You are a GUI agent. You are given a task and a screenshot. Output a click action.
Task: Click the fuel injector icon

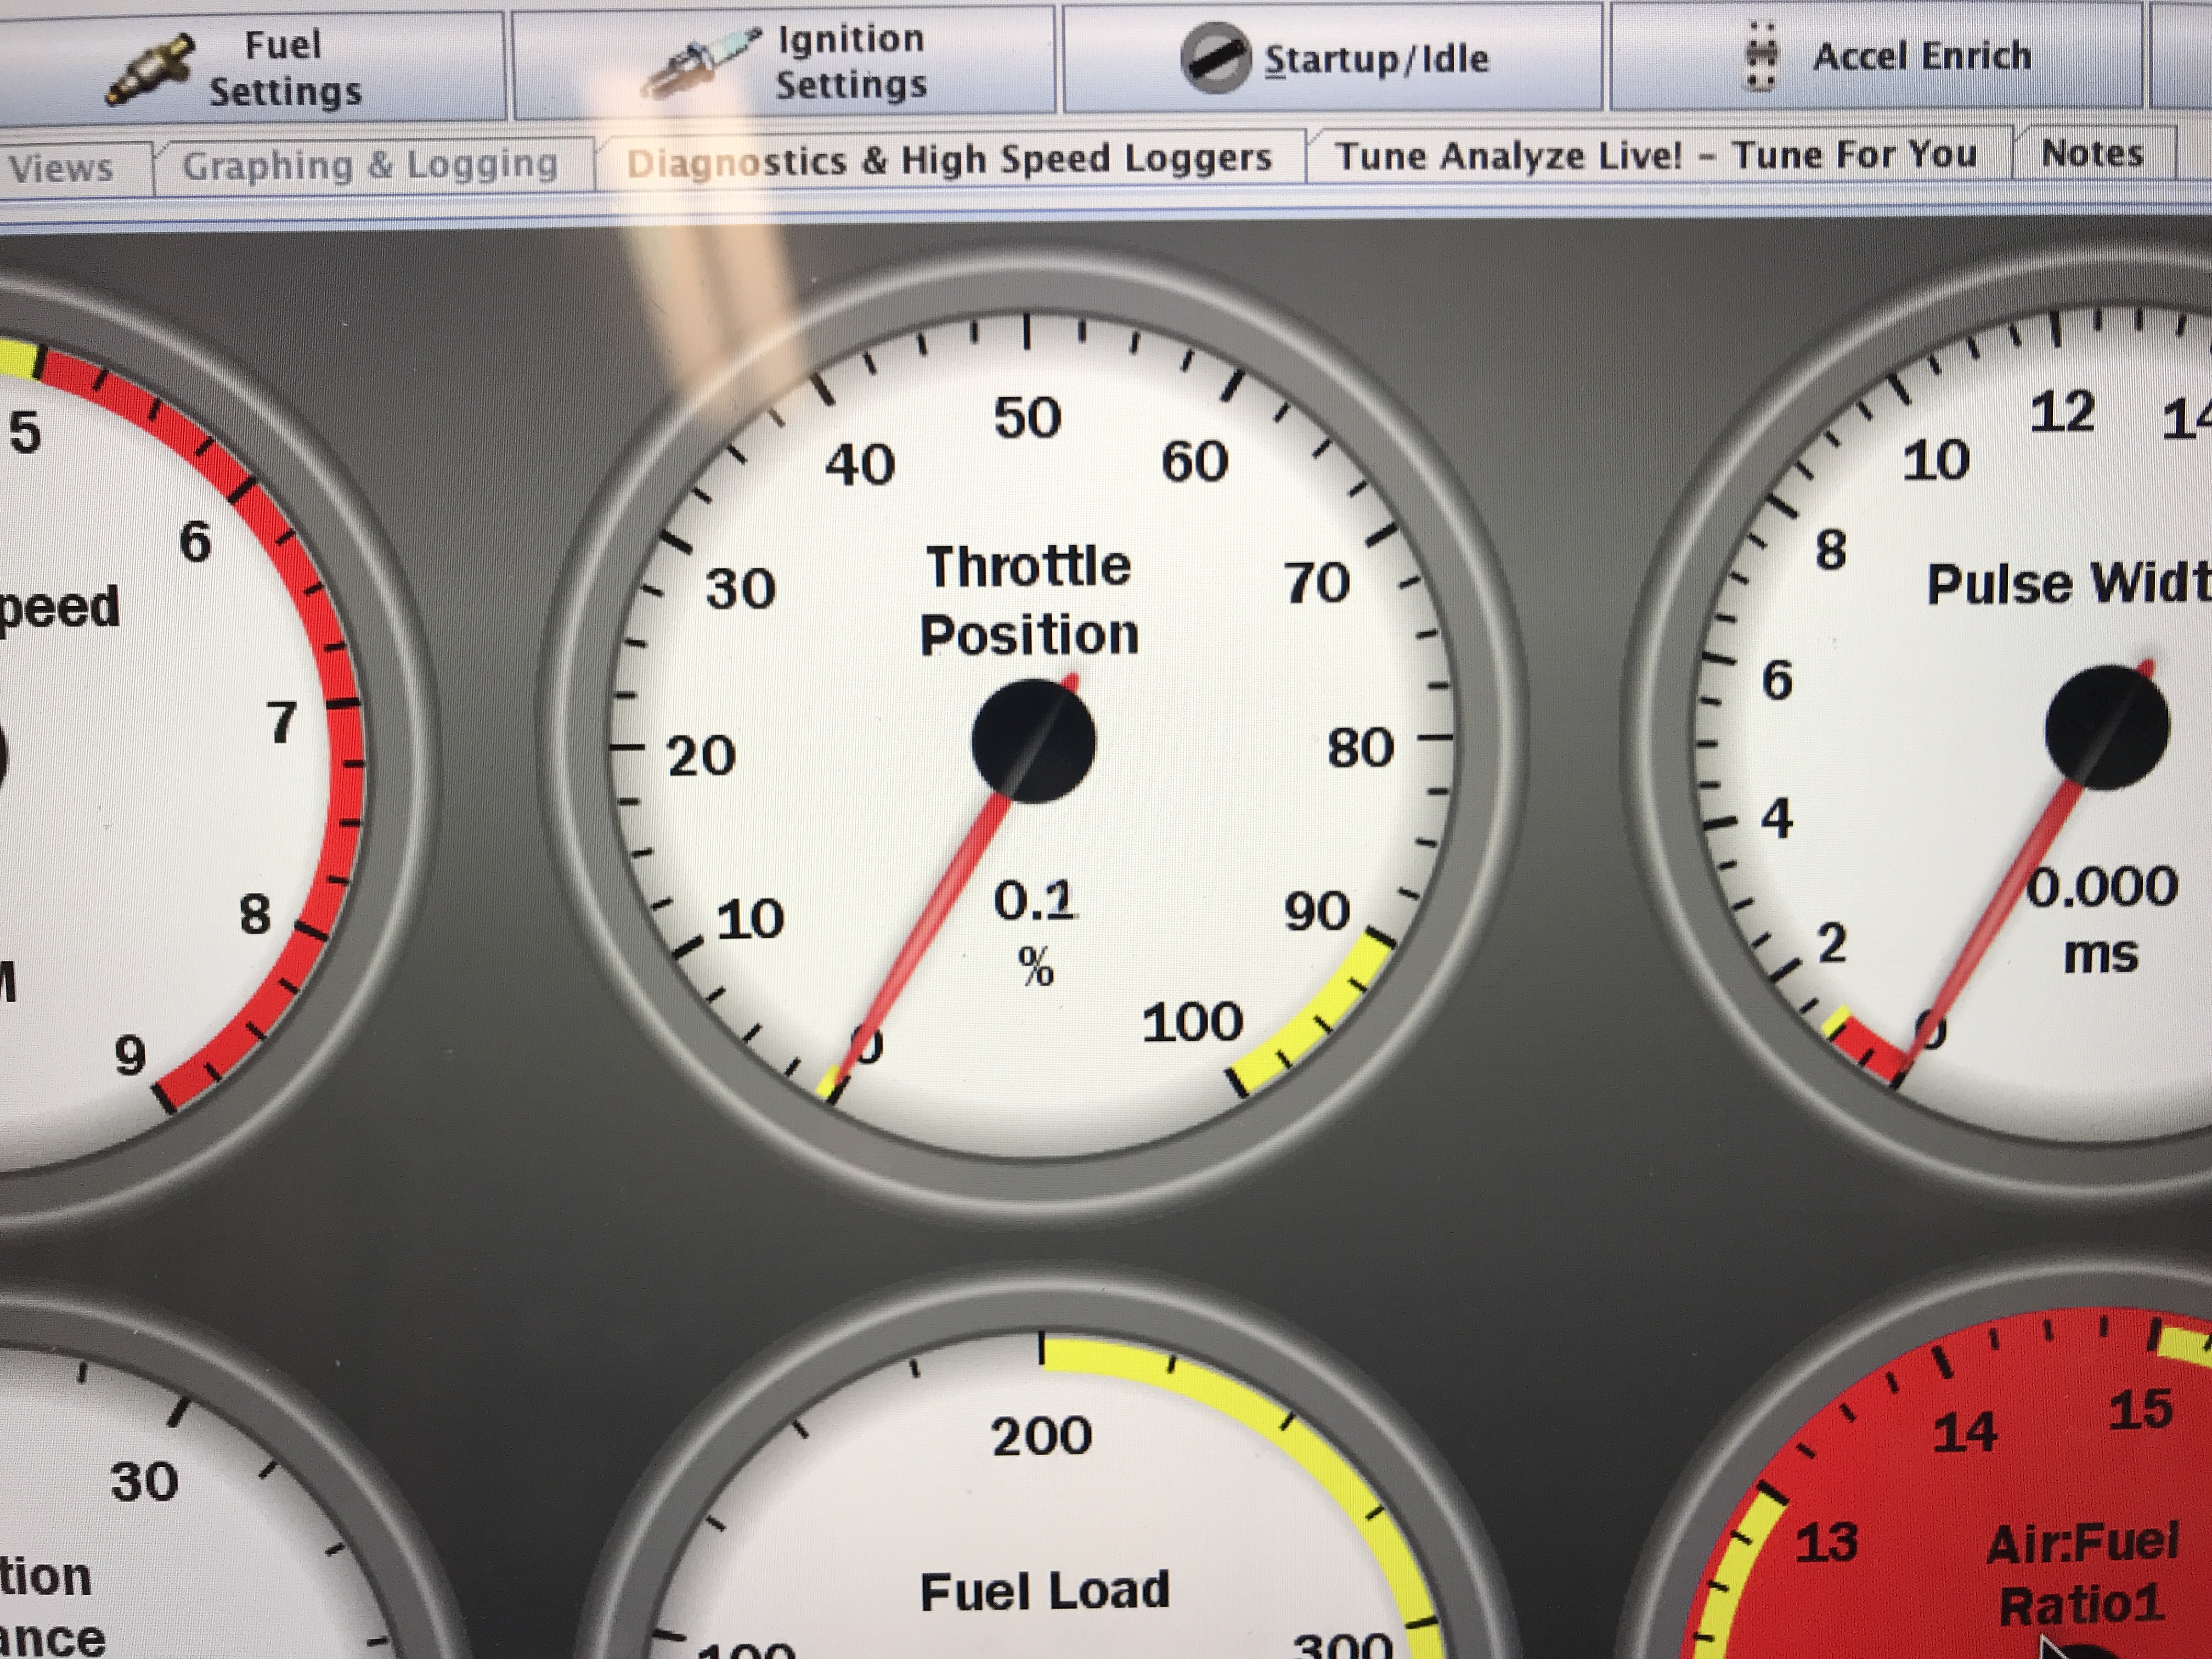[150, 69]
